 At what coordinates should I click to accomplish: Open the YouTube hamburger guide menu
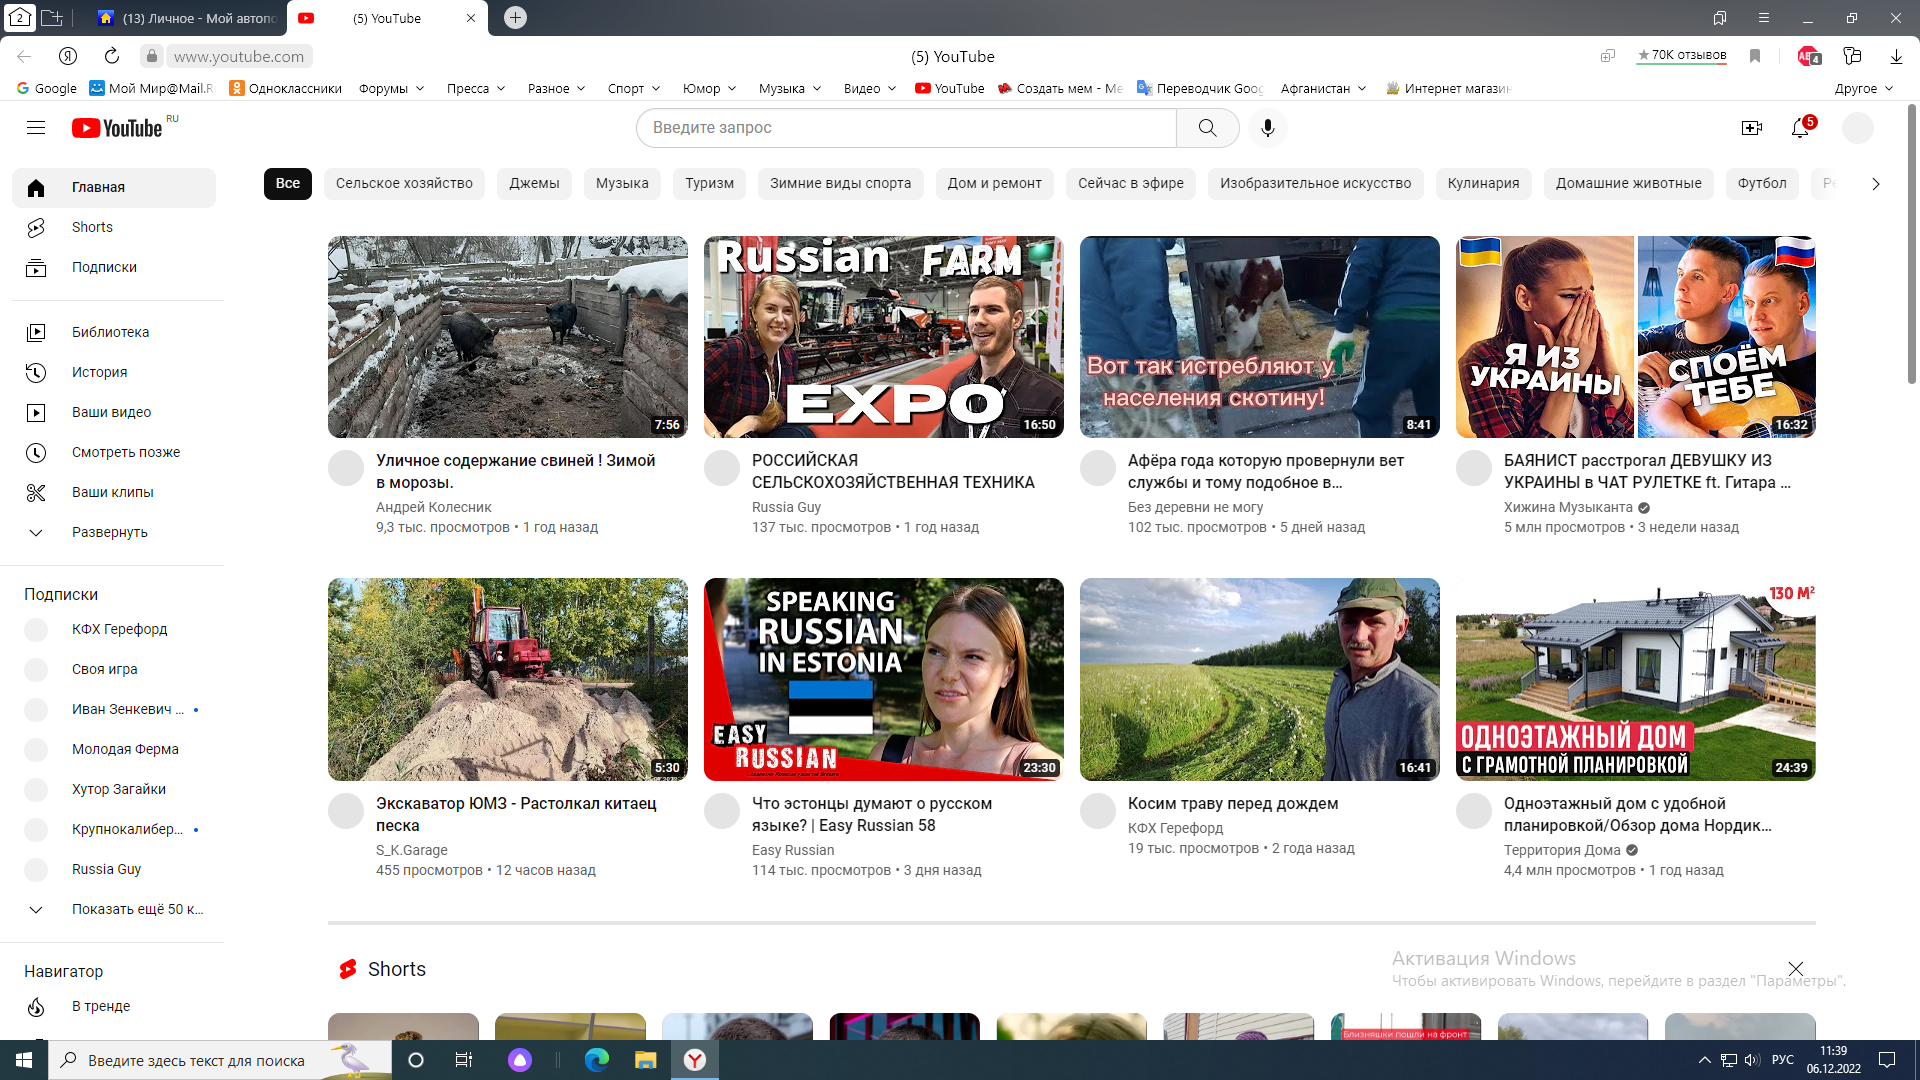[x=36, y=128]
